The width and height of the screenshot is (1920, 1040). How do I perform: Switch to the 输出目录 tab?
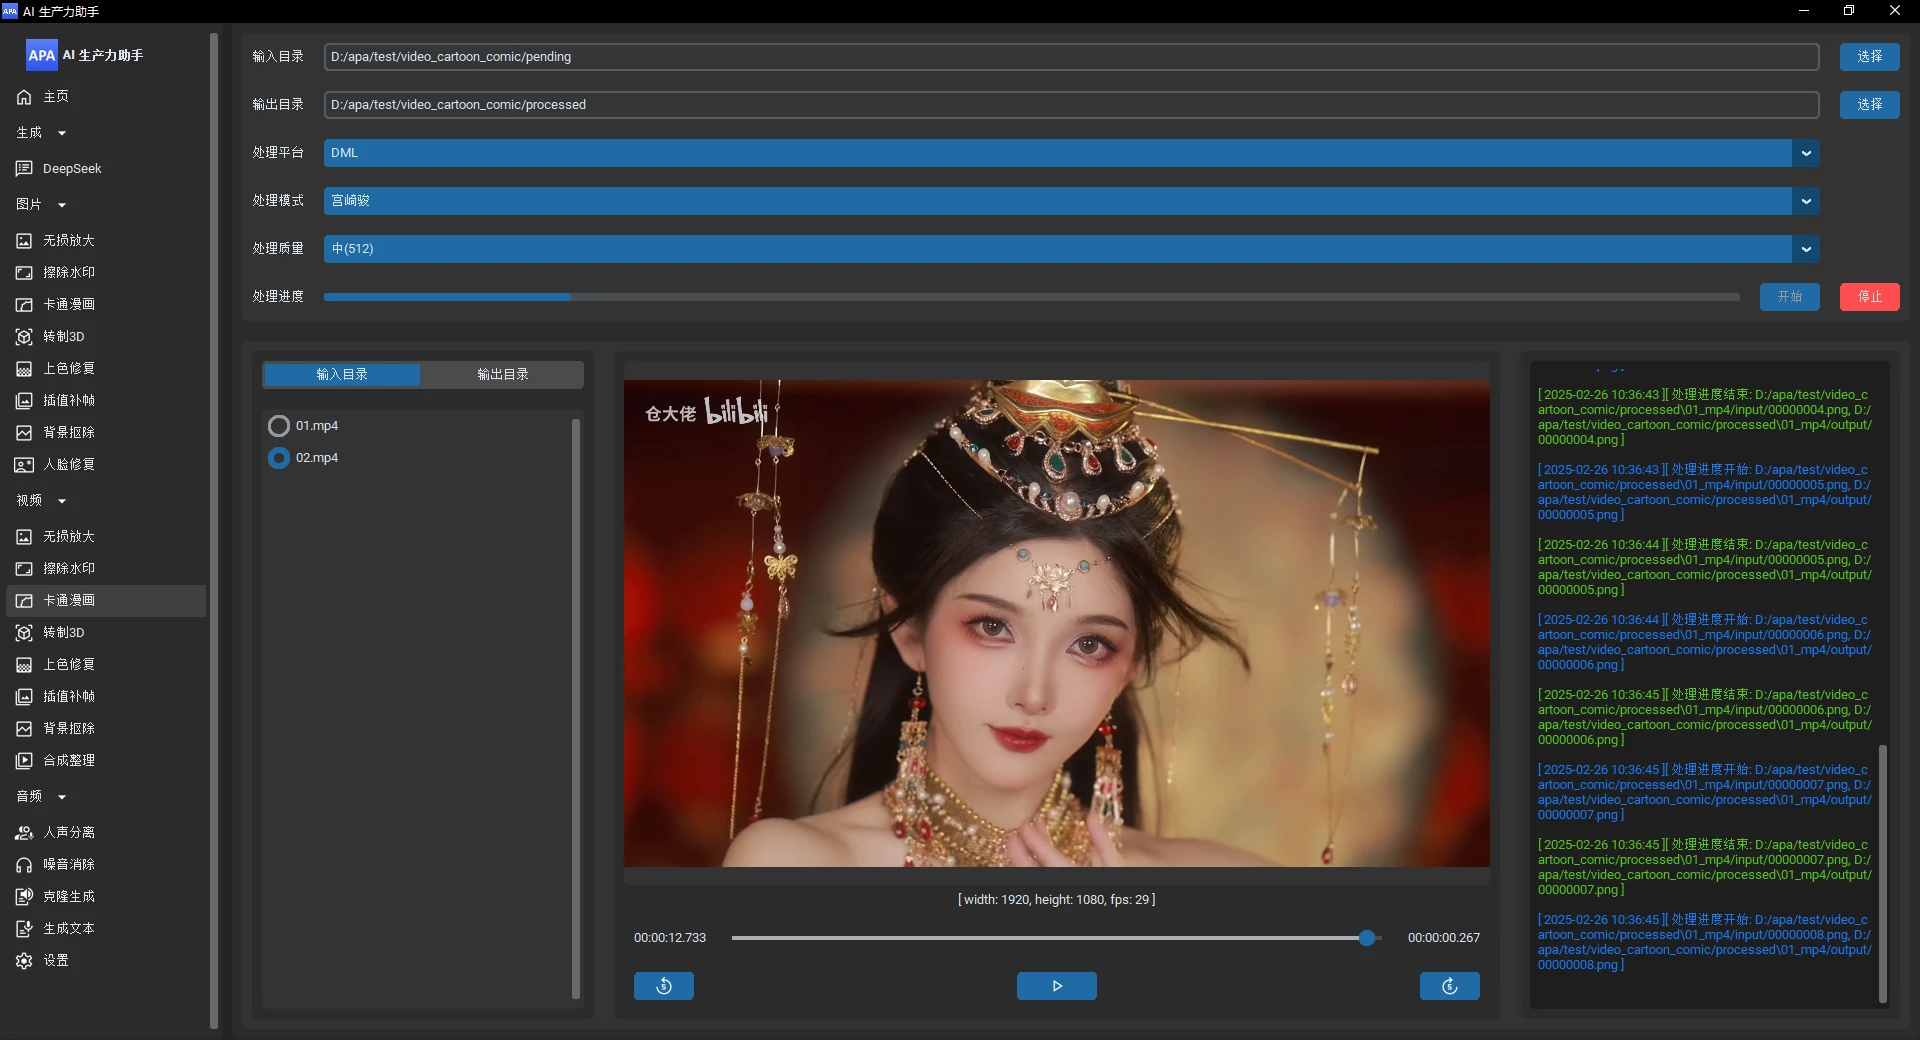pos(502,375)
